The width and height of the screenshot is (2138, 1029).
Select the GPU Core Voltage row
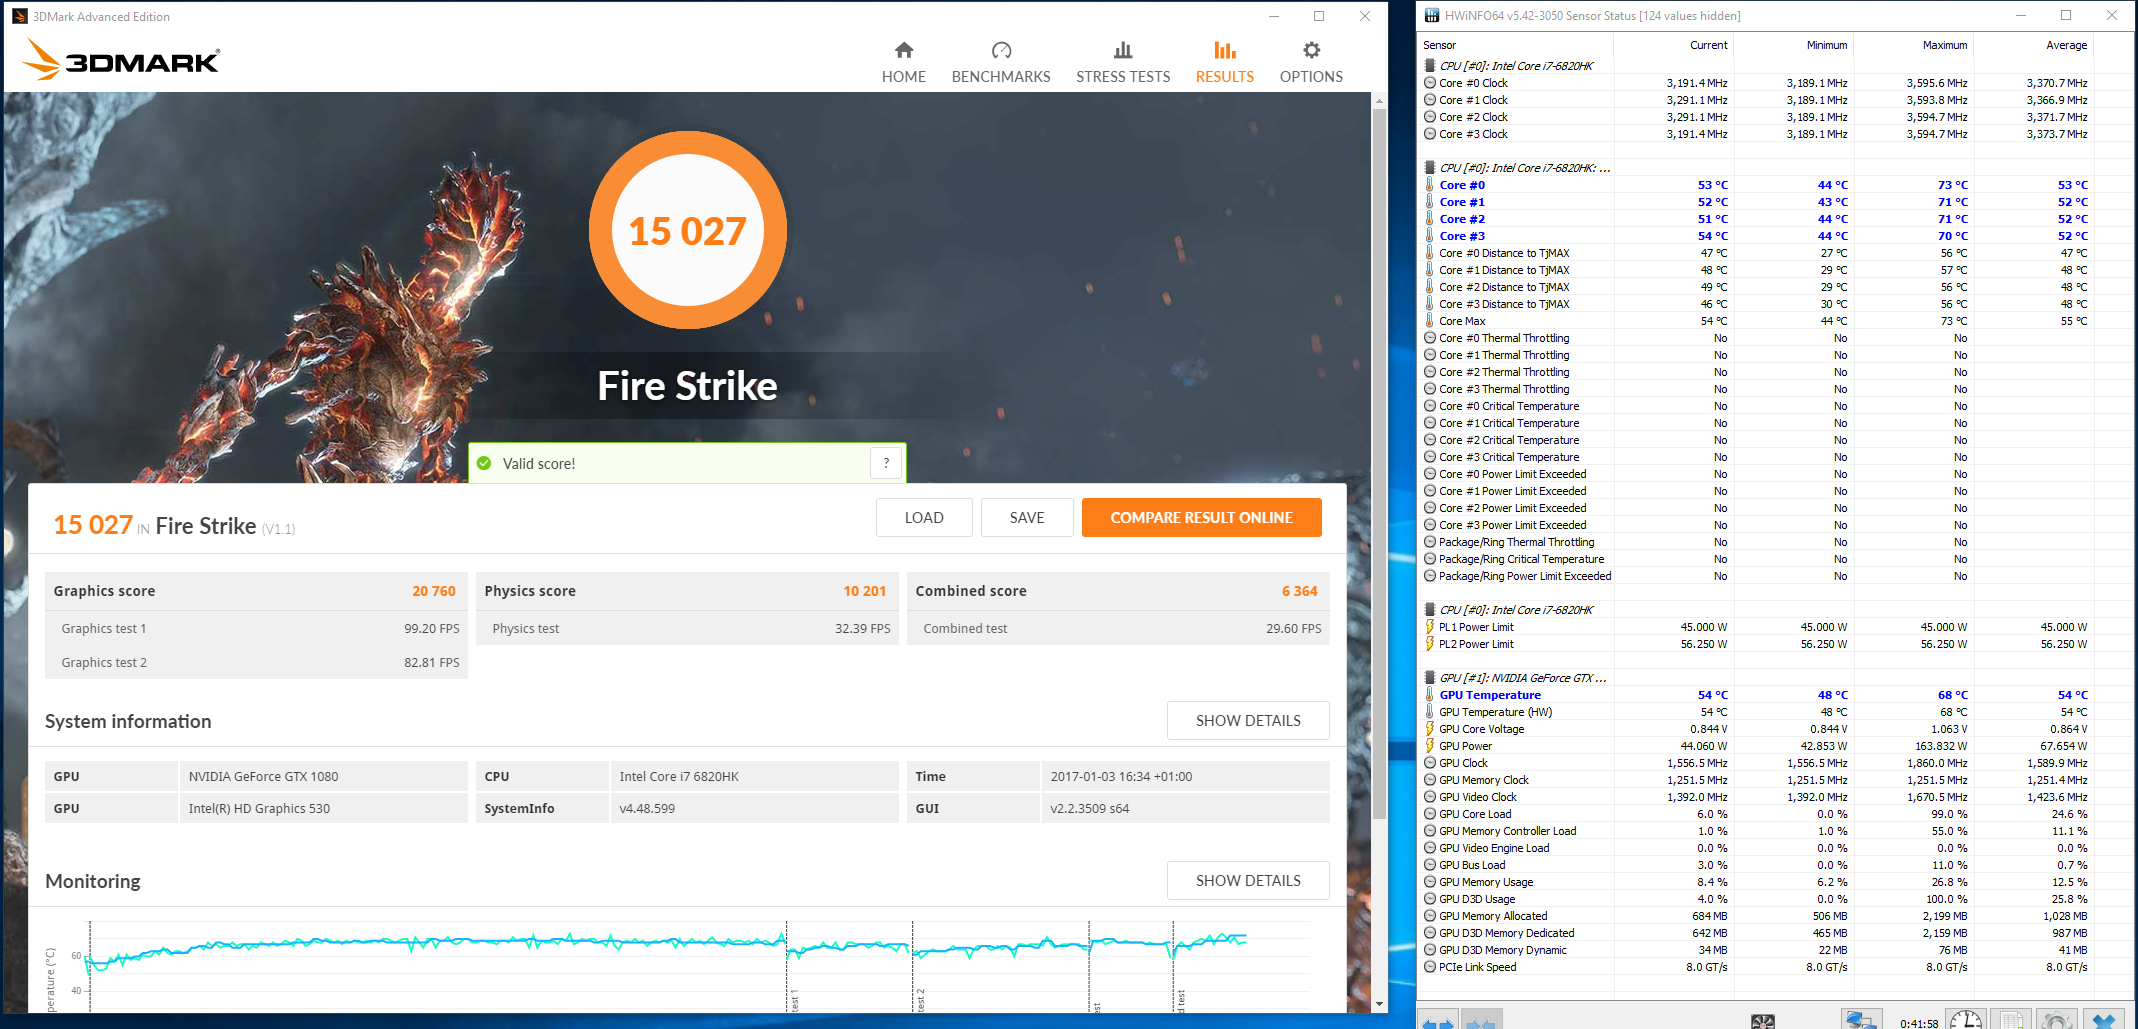tap(1756, 729)
